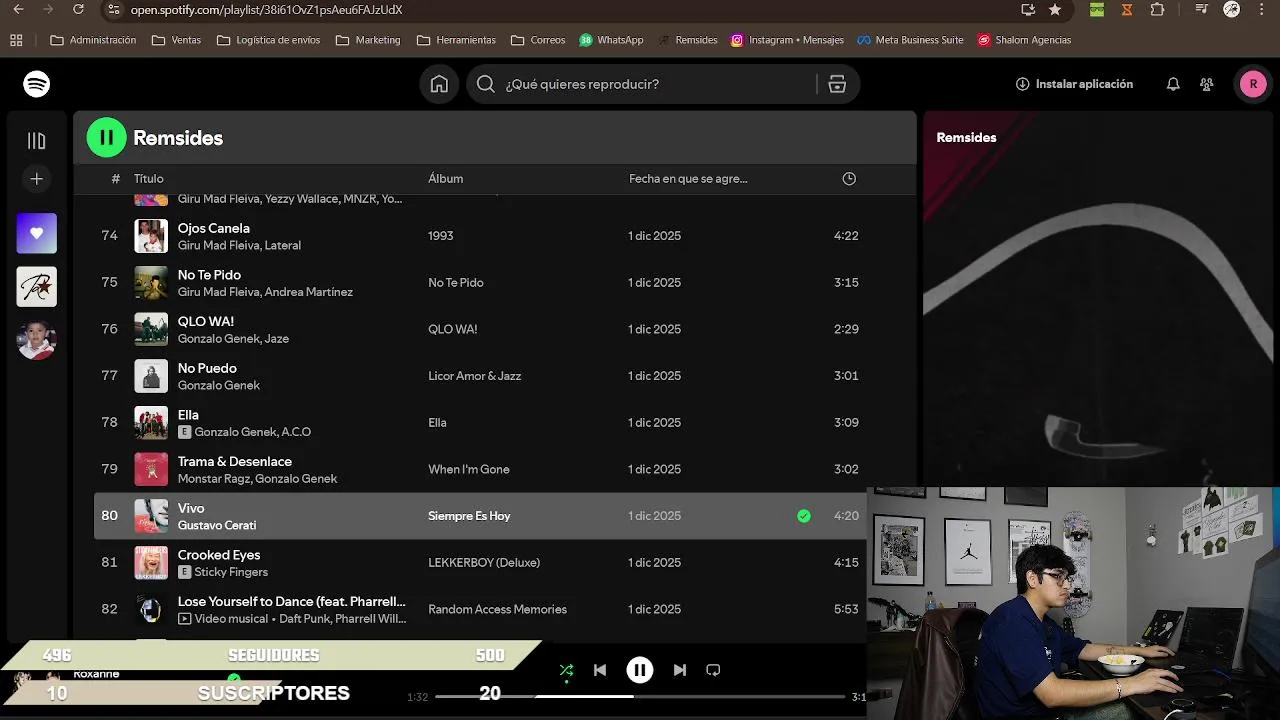Click the address bar URL

point(267,9)
